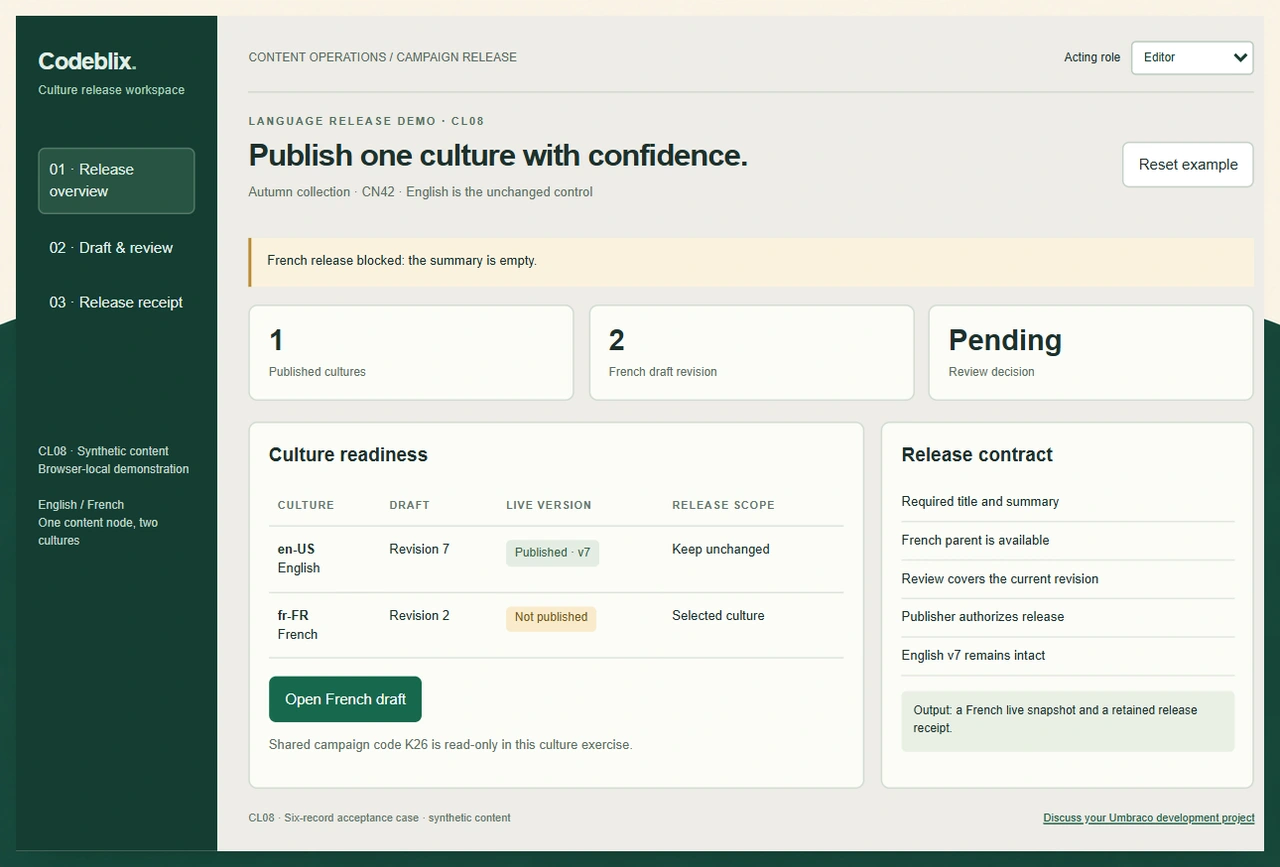Click the Codeblix logo
This screenshot has height=867, width=1280.
(87, 61)
